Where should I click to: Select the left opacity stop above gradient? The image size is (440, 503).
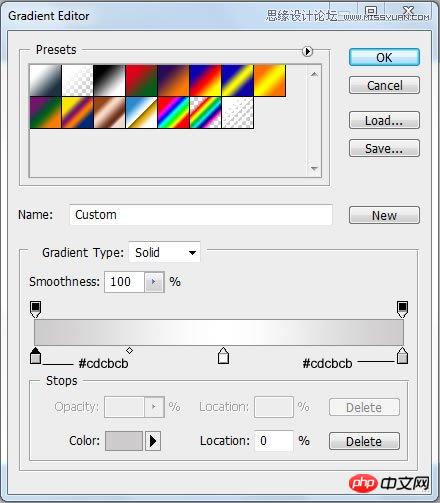(x=35, y=309)
